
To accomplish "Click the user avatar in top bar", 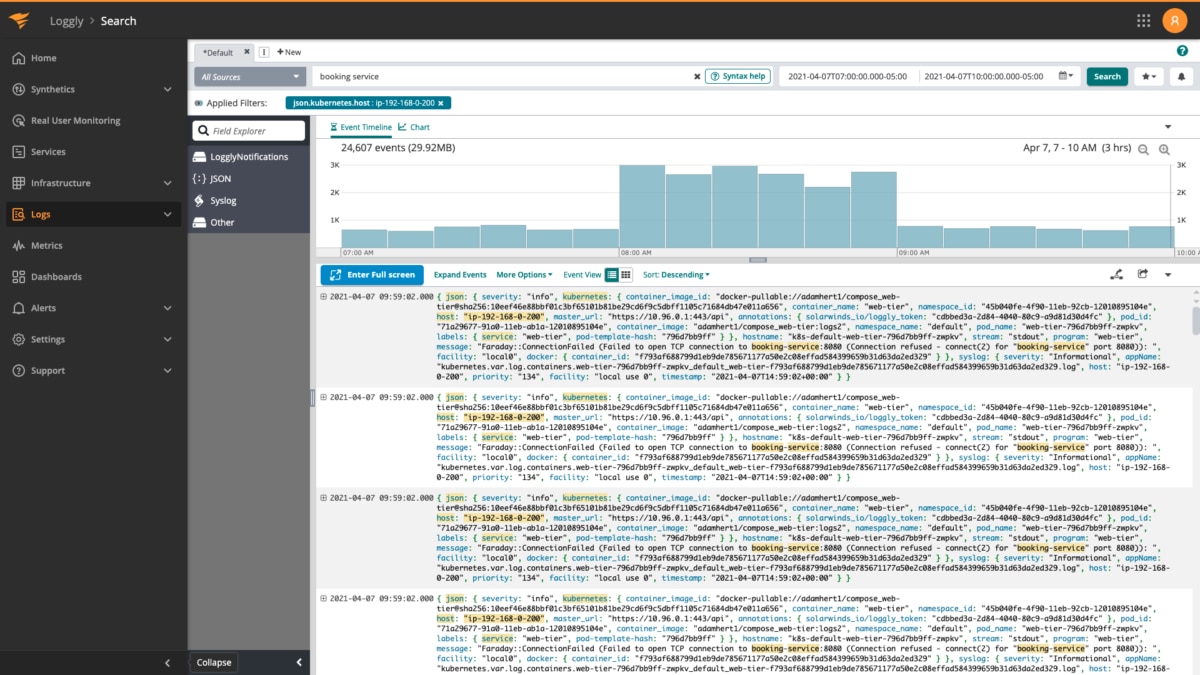I will coord(1174,21).
